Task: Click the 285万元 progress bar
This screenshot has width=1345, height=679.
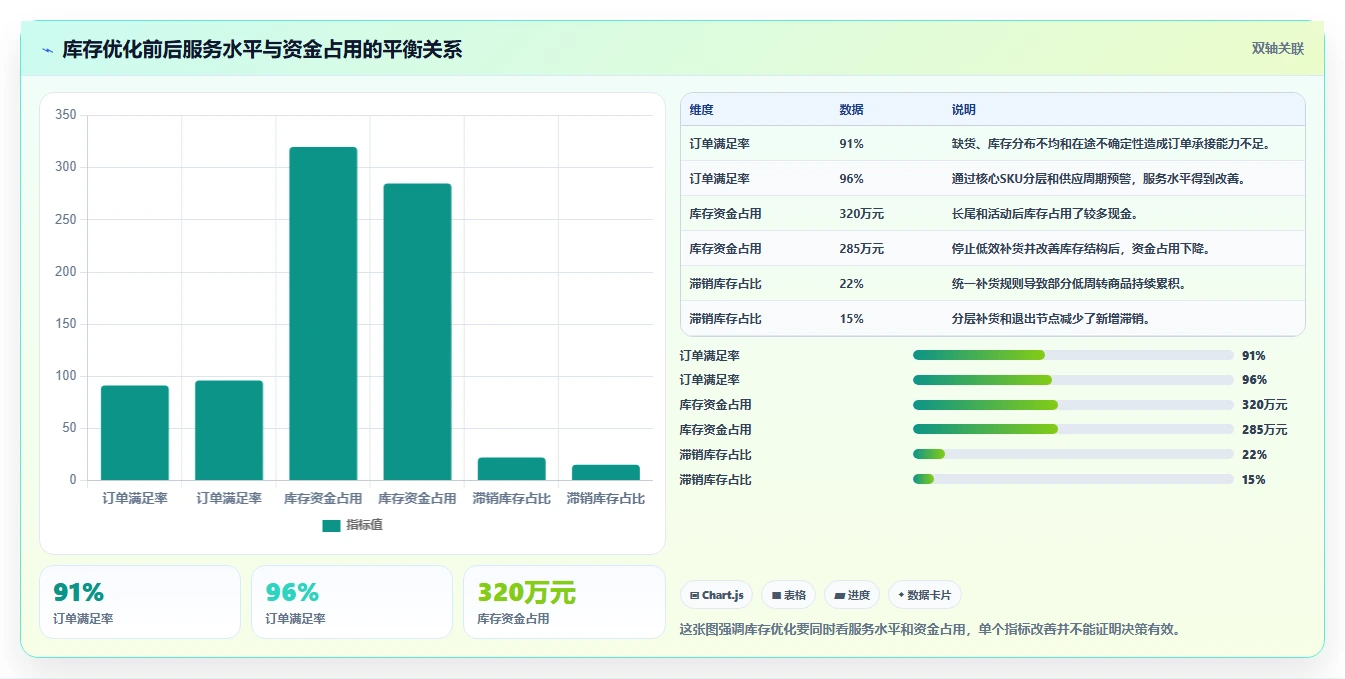Action: 1073,430
